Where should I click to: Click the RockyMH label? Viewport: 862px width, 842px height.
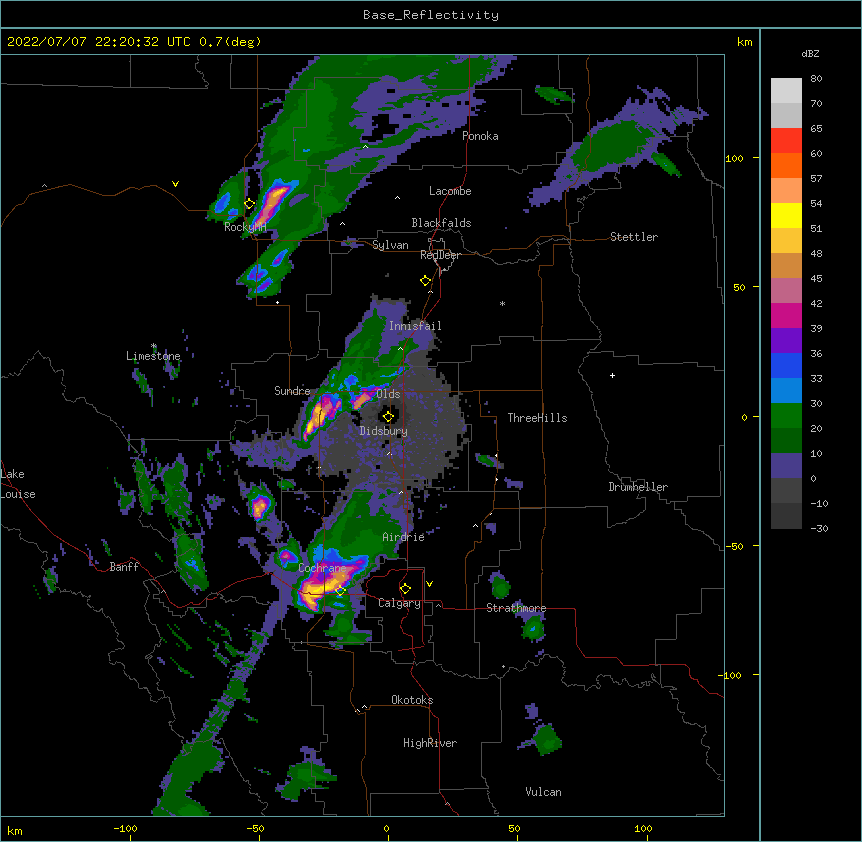pos(245,227)
